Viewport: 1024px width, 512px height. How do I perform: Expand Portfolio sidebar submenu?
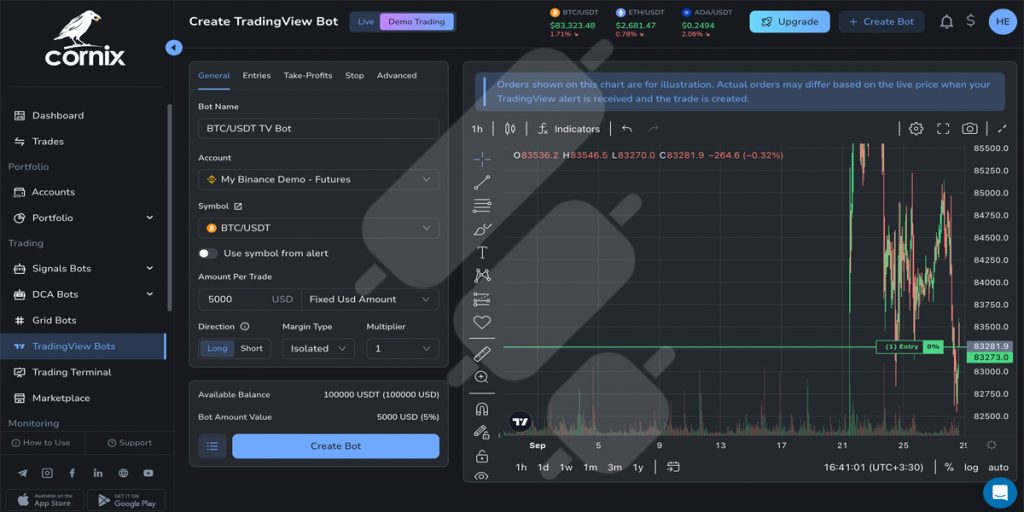coord(150,217)
